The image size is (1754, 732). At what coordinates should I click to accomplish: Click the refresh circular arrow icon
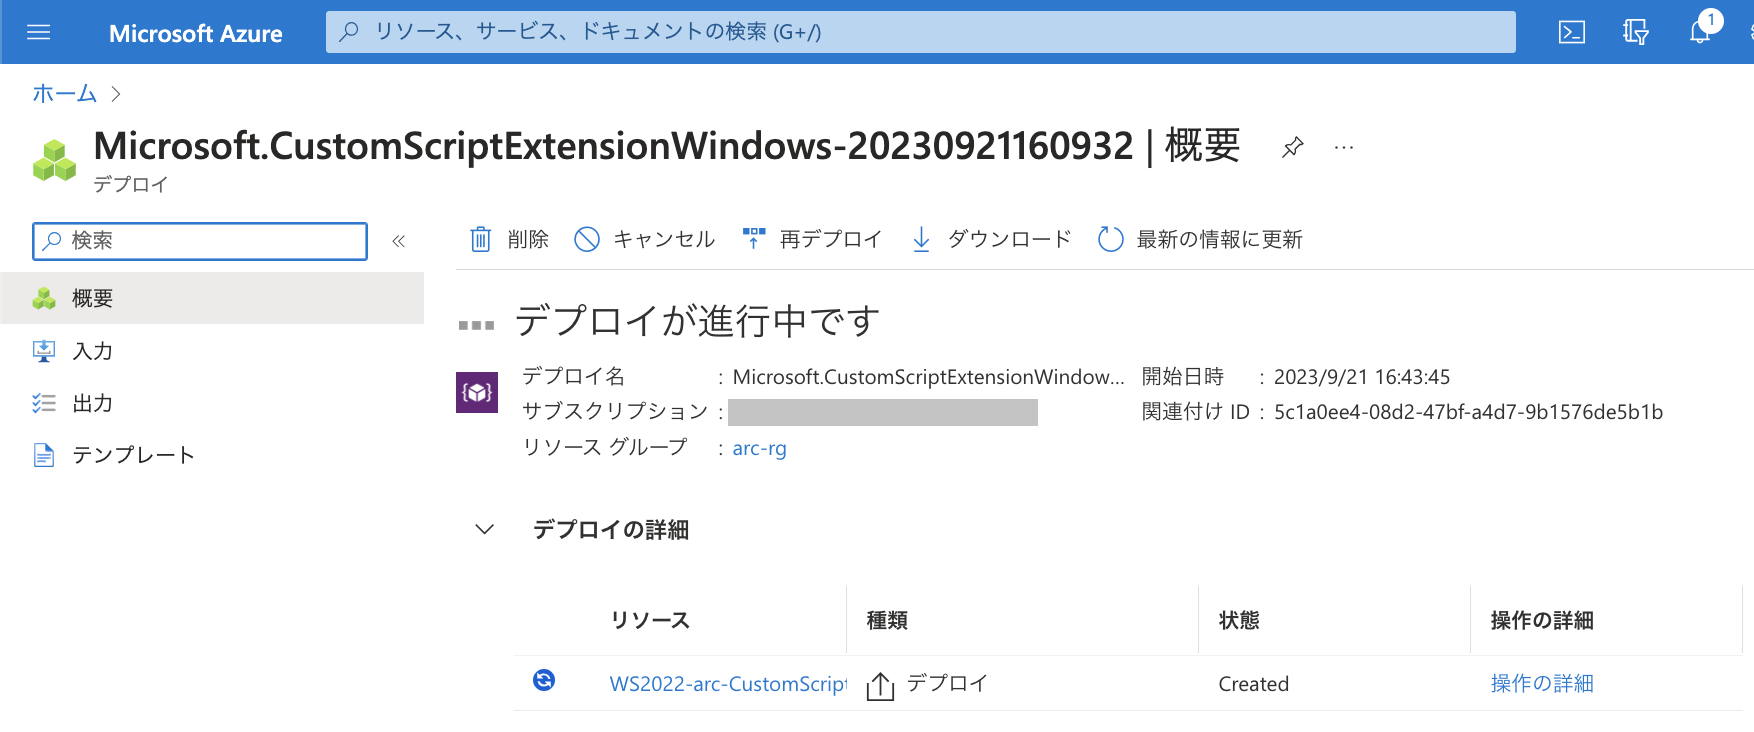tap(1111, 239)
